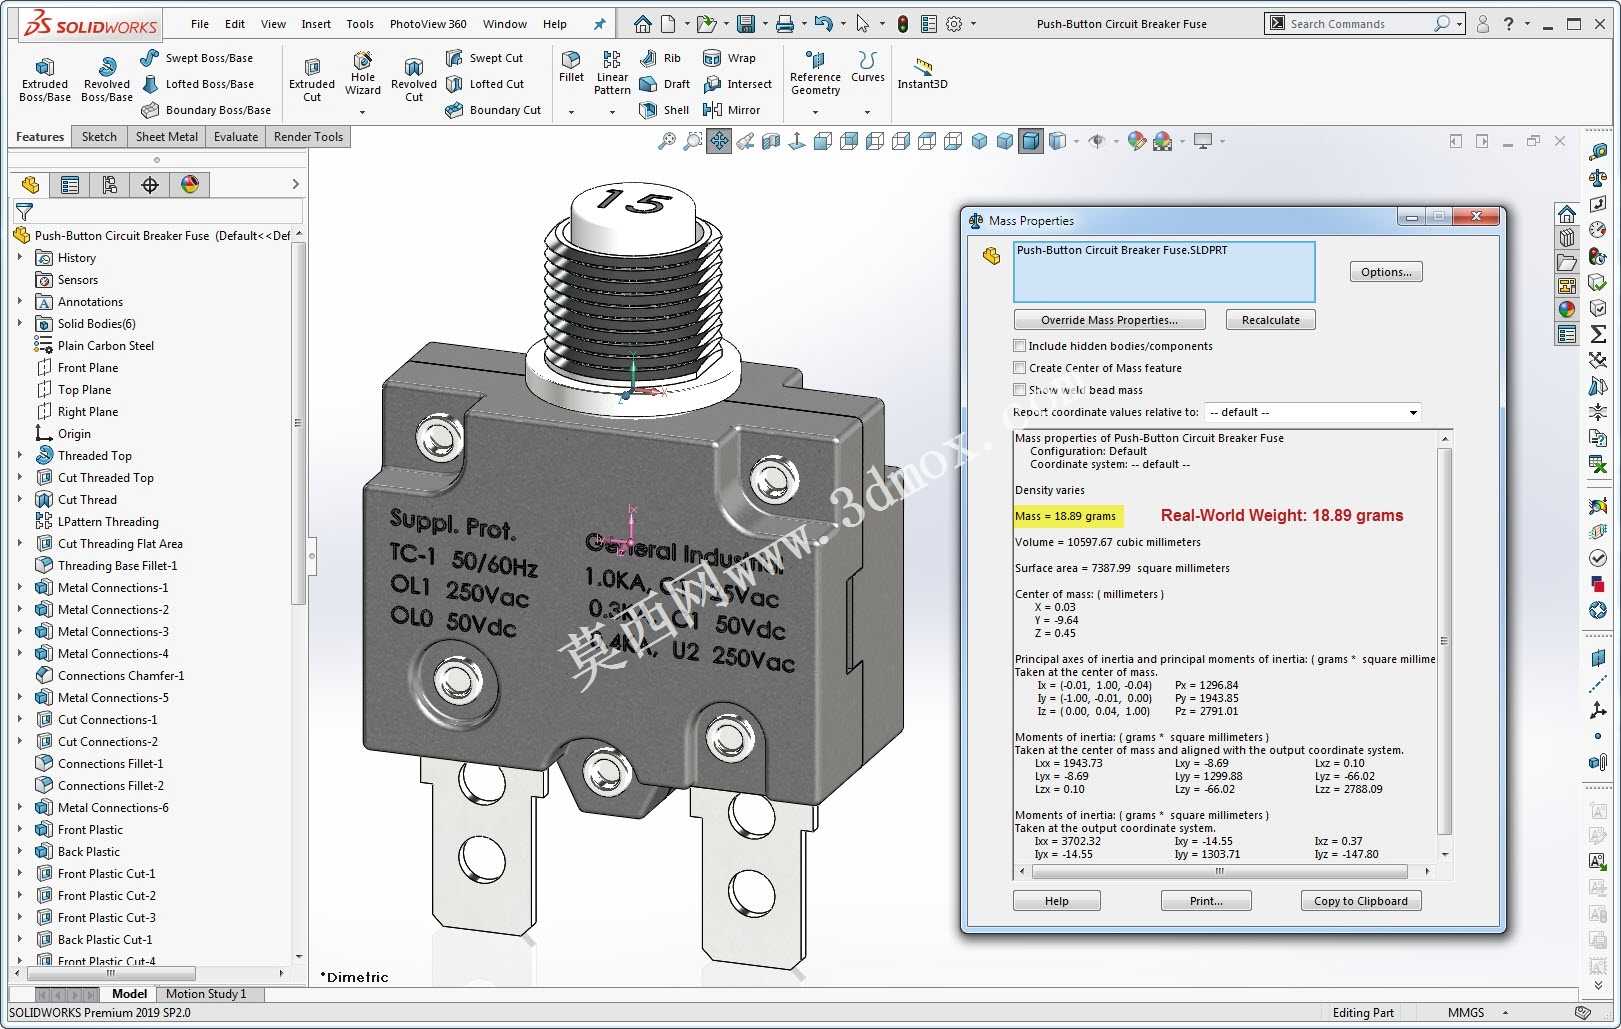This screenshot has height=1029, width=1621.
Task: Switch to the Sheet Metal tab
Action: click(x=167, y=137)
